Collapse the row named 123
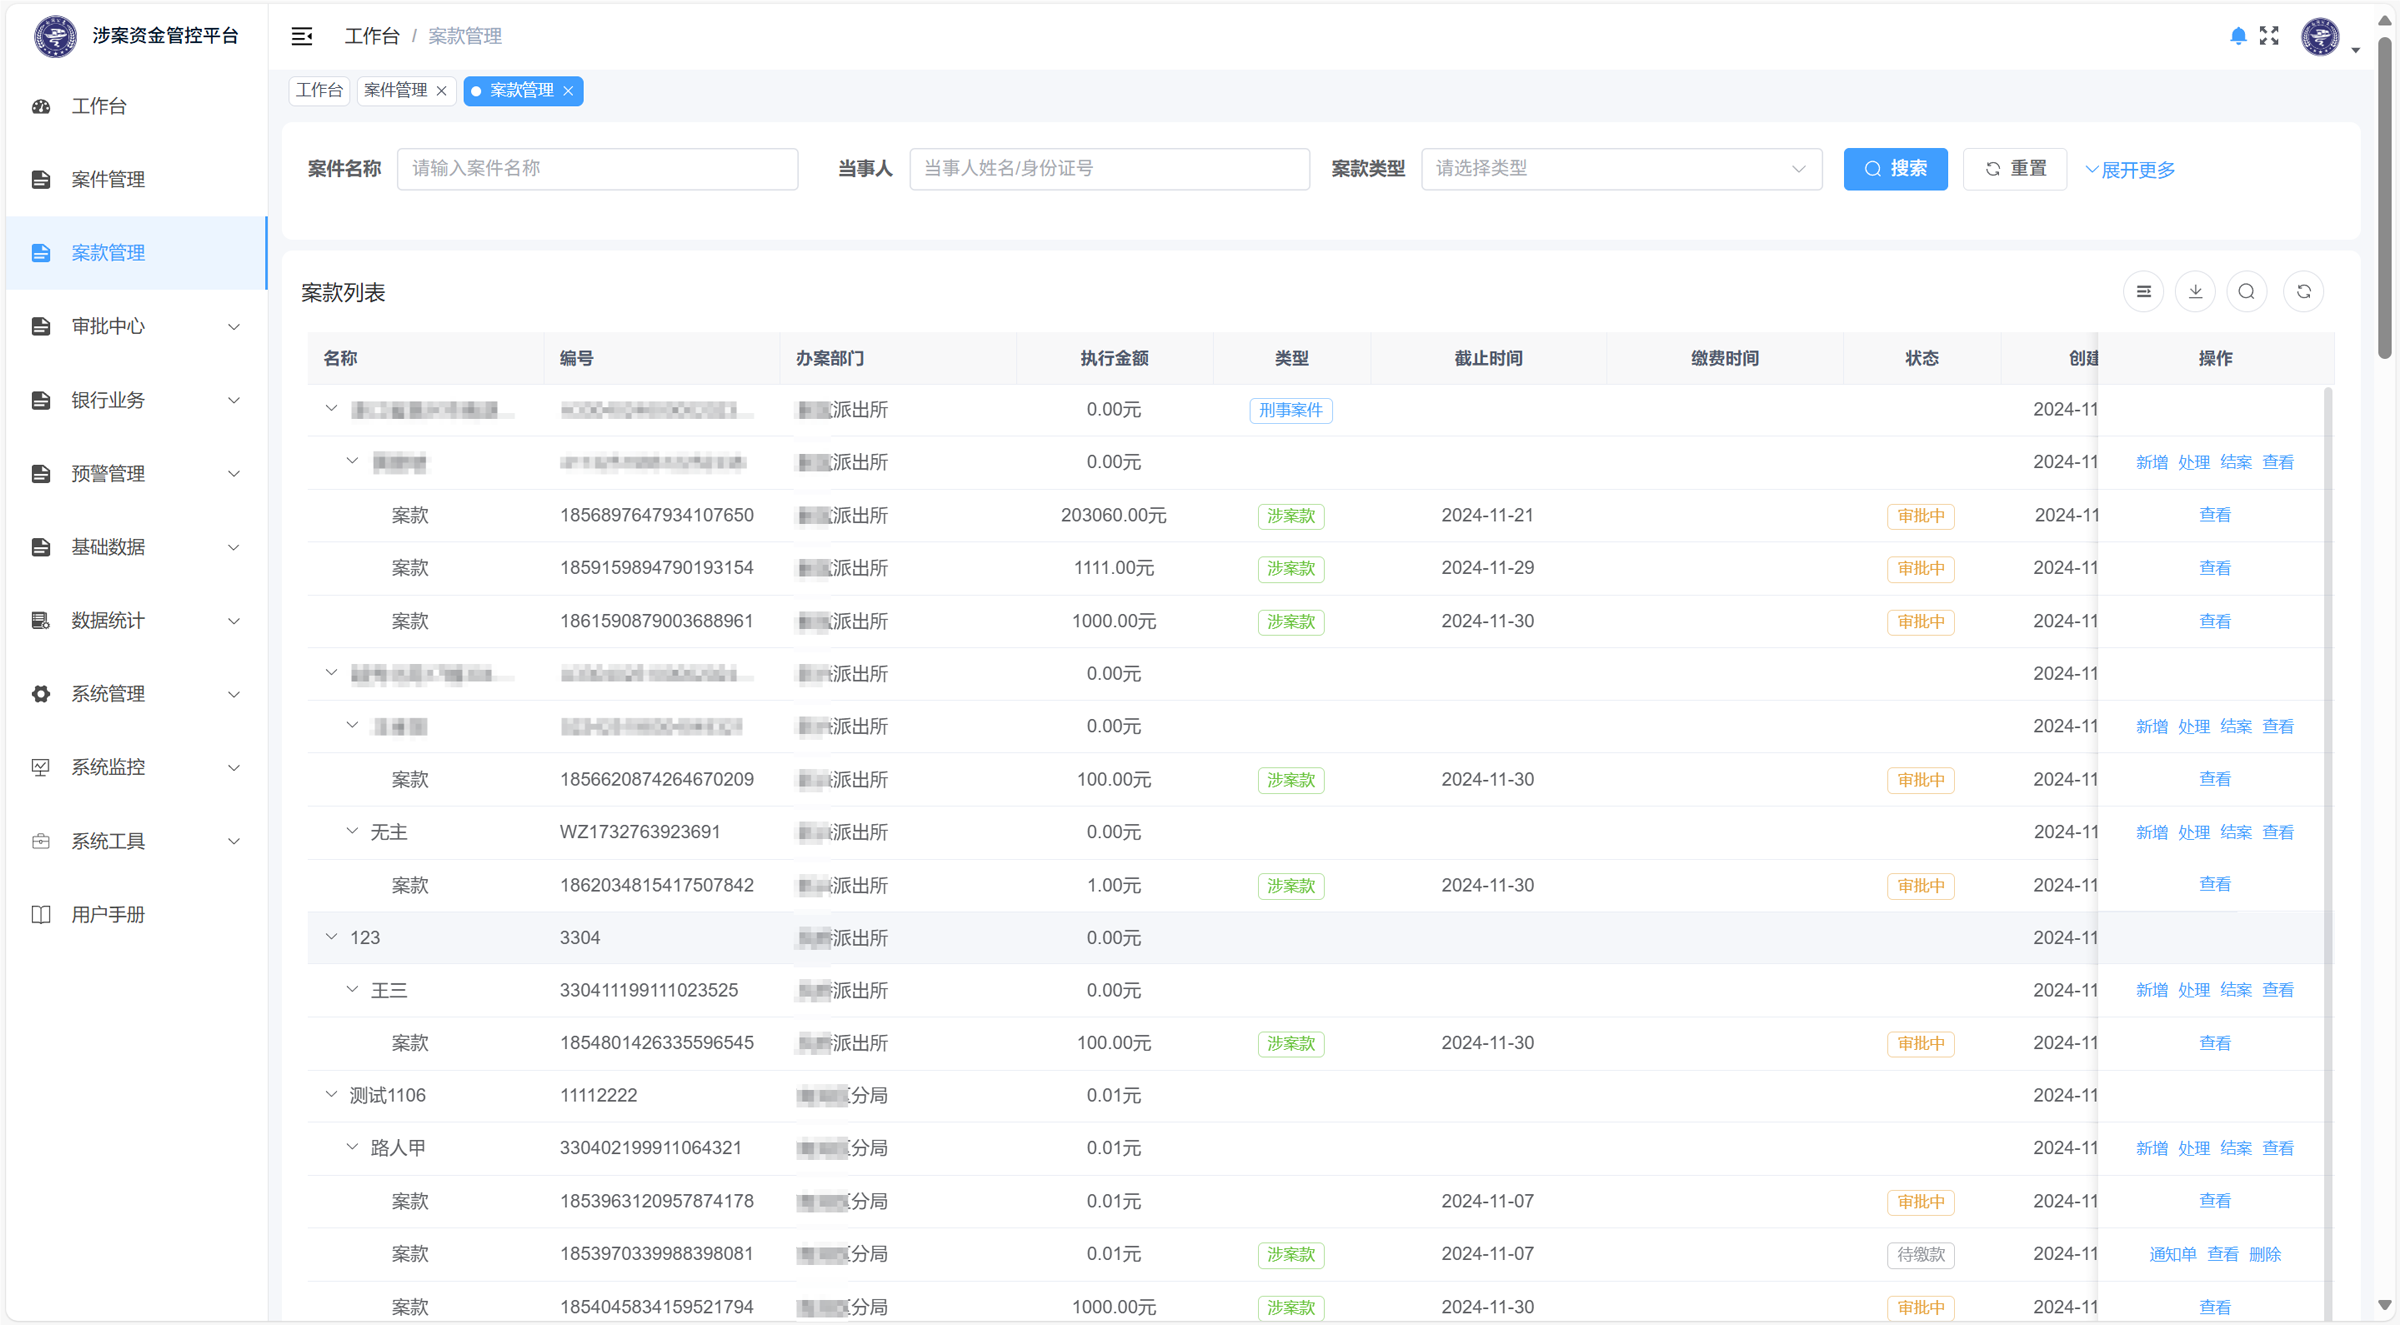2400x1325 pixels. click(331, 937)
